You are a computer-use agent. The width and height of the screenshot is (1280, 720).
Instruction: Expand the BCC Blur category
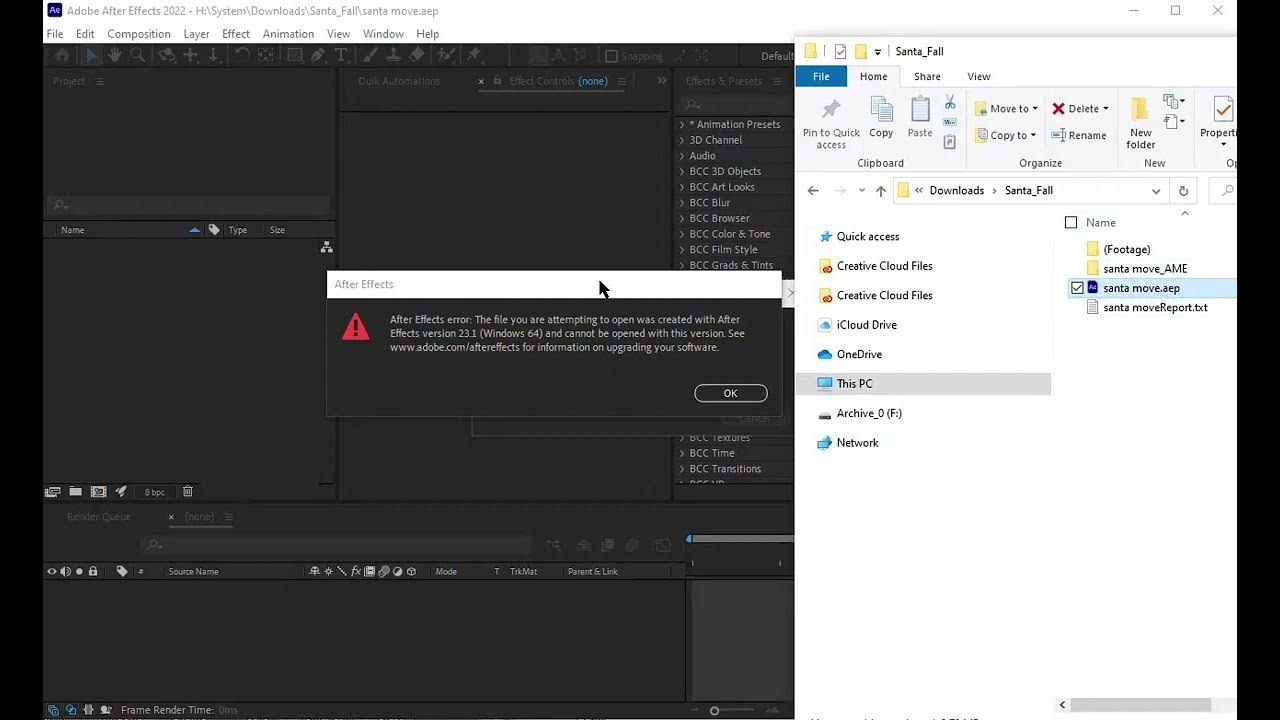(x=682, y=203)
